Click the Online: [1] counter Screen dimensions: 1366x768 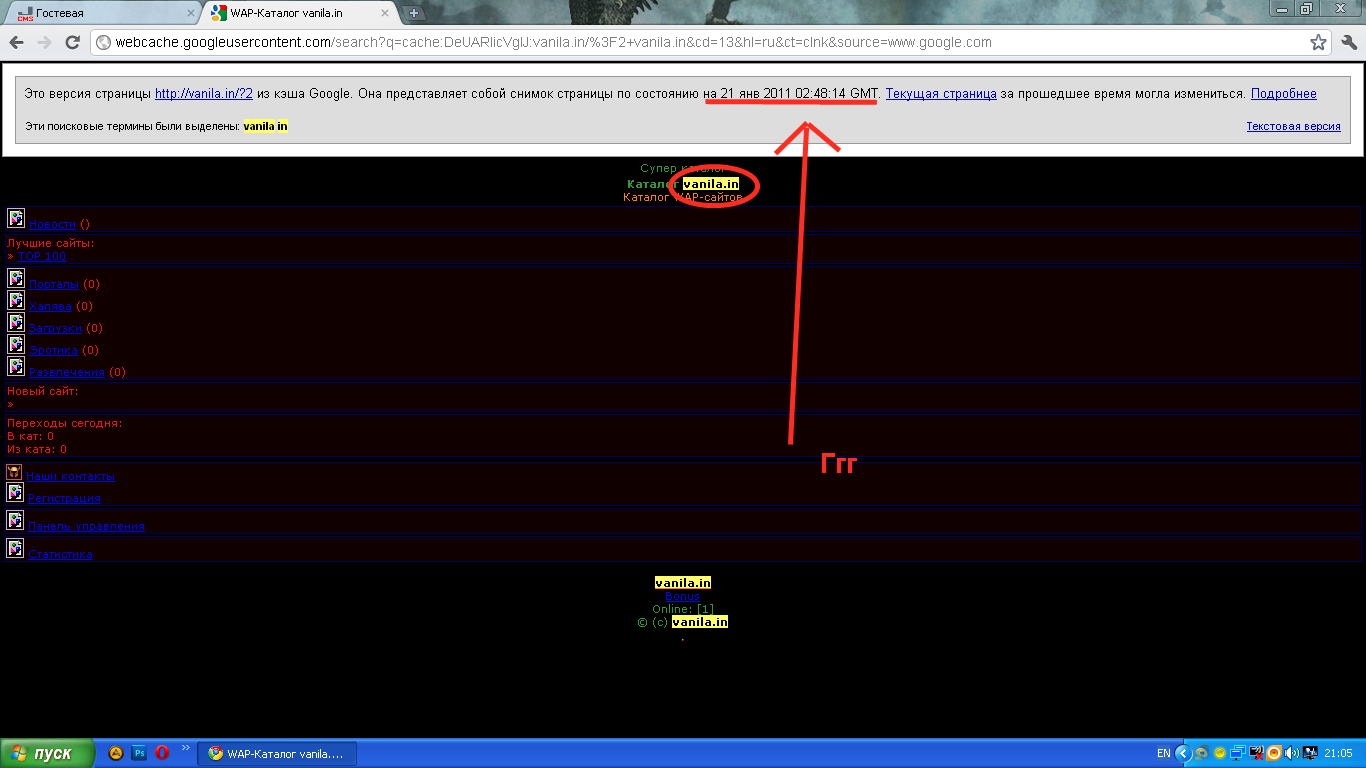click(x=683, y=609)
